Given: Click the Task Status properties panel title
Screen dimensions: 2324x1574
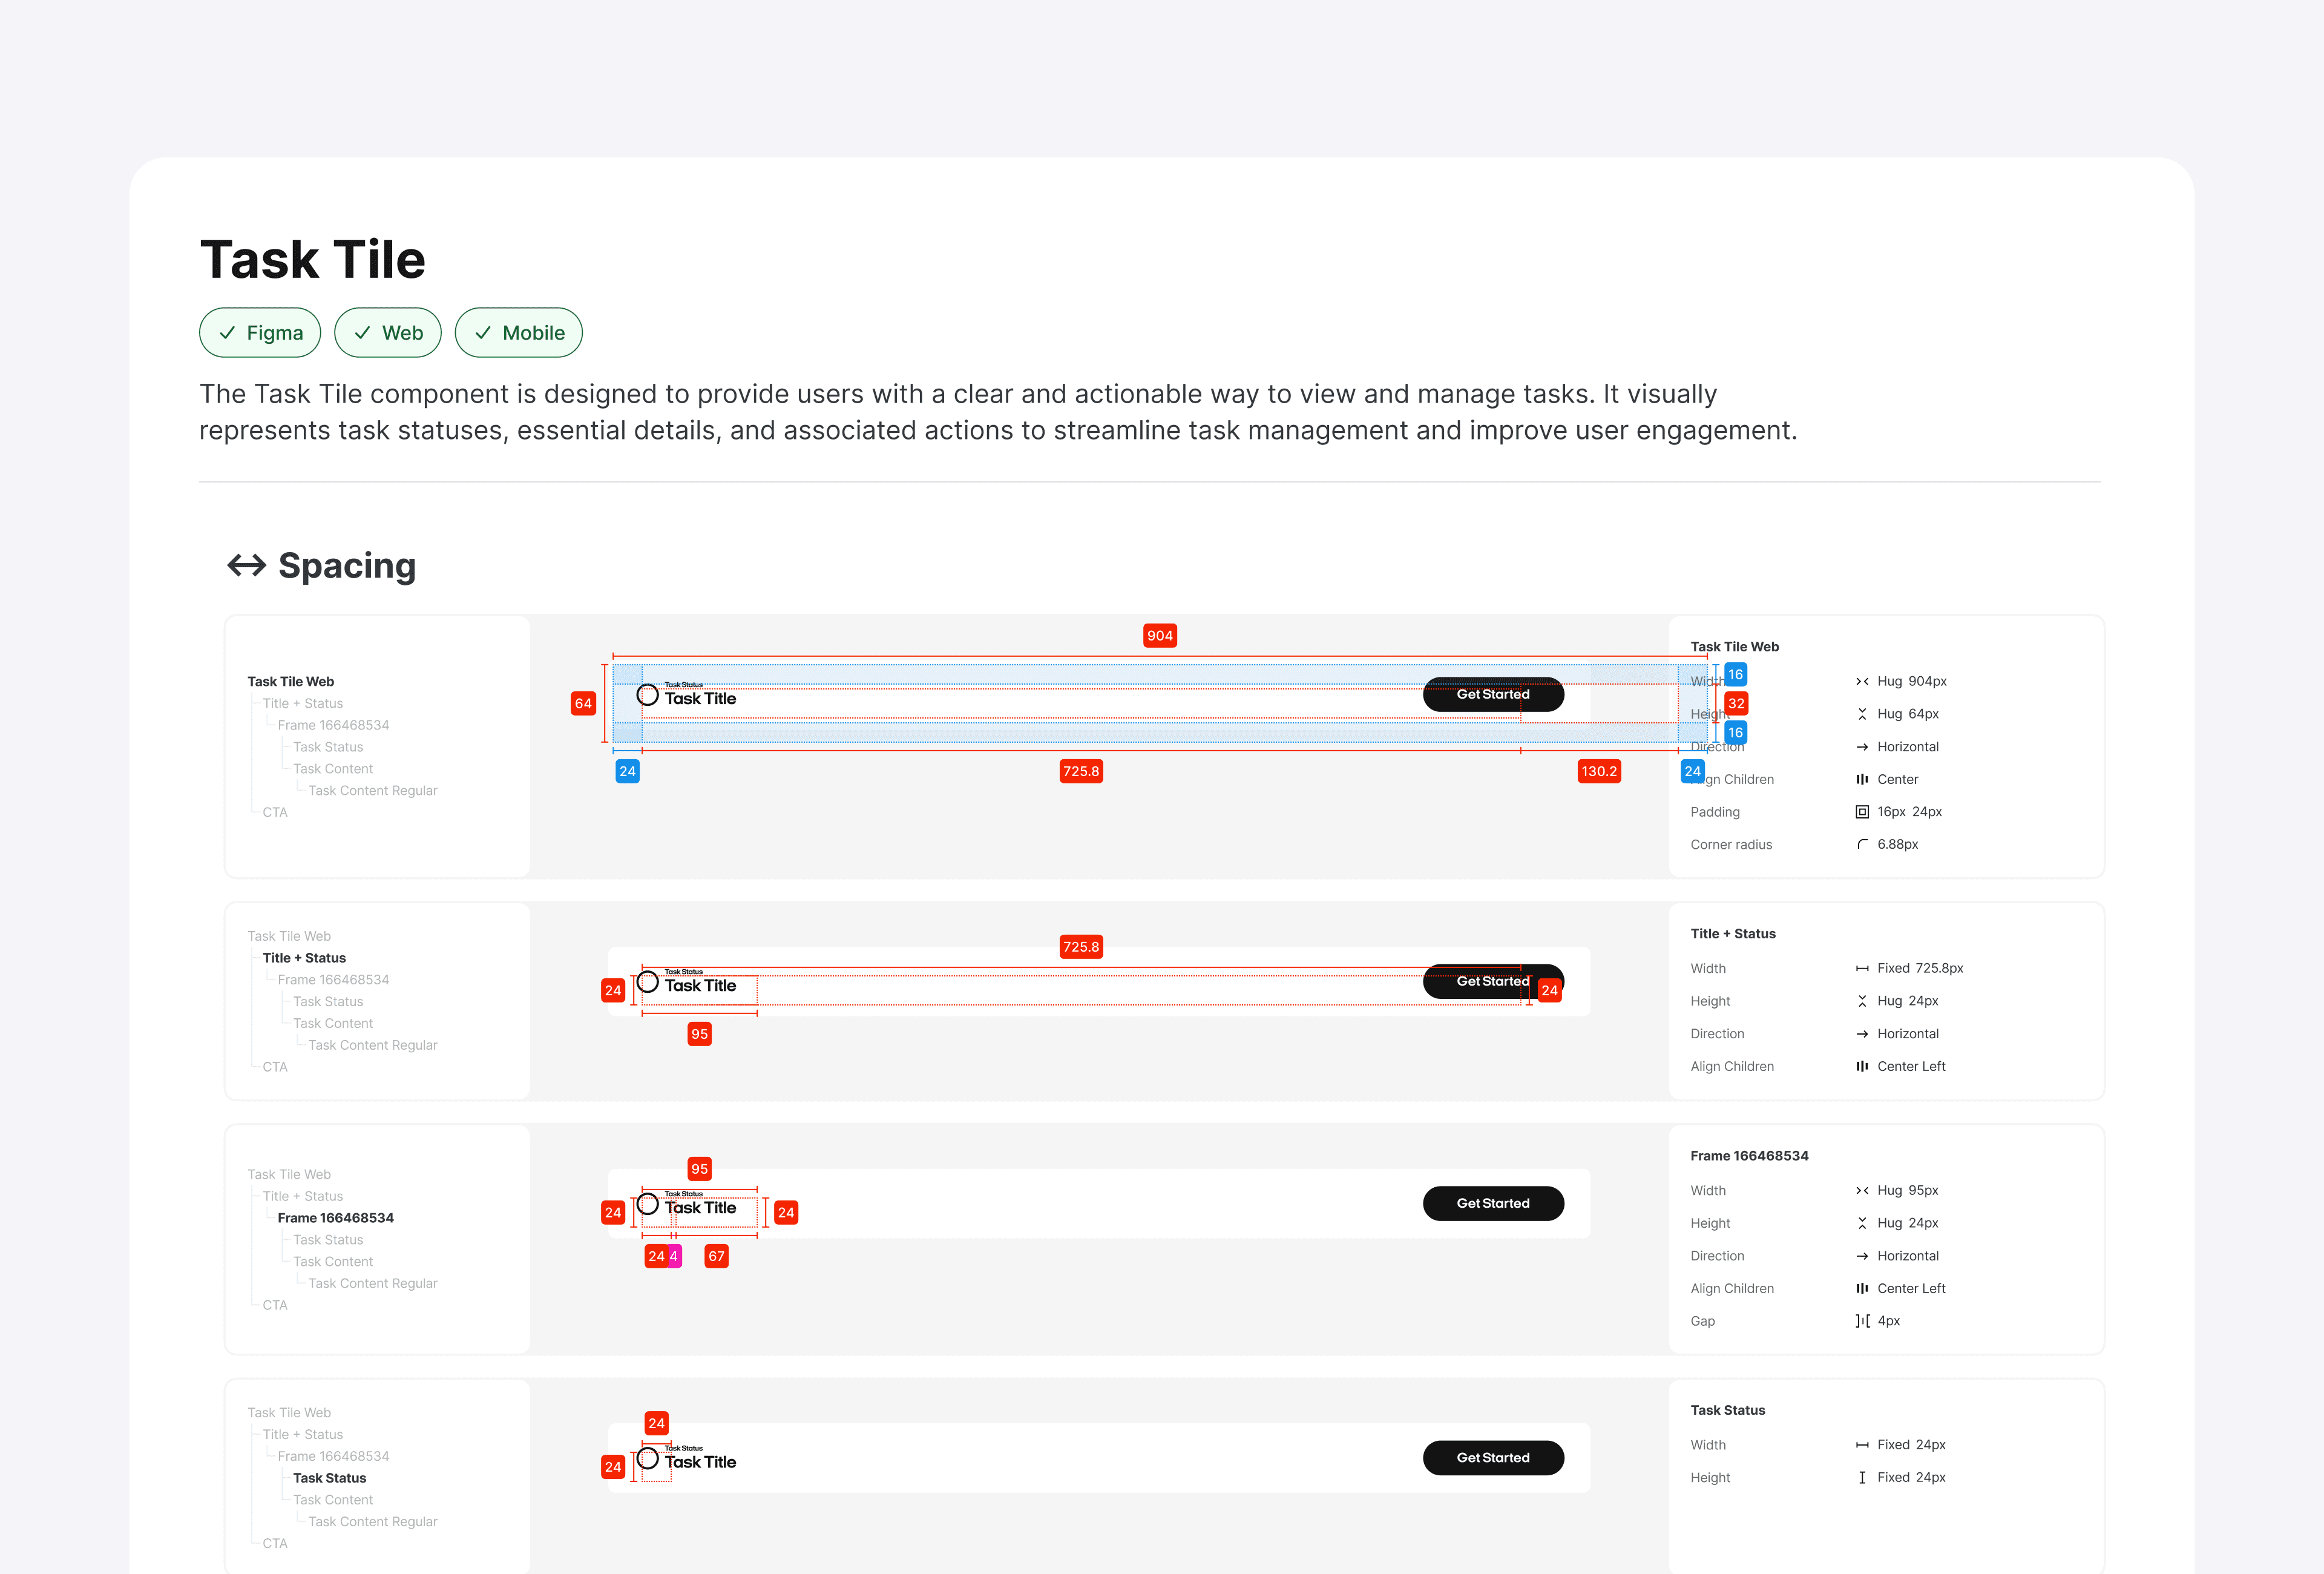Looking at the screenshot, I should [x=1727, y=1411].
